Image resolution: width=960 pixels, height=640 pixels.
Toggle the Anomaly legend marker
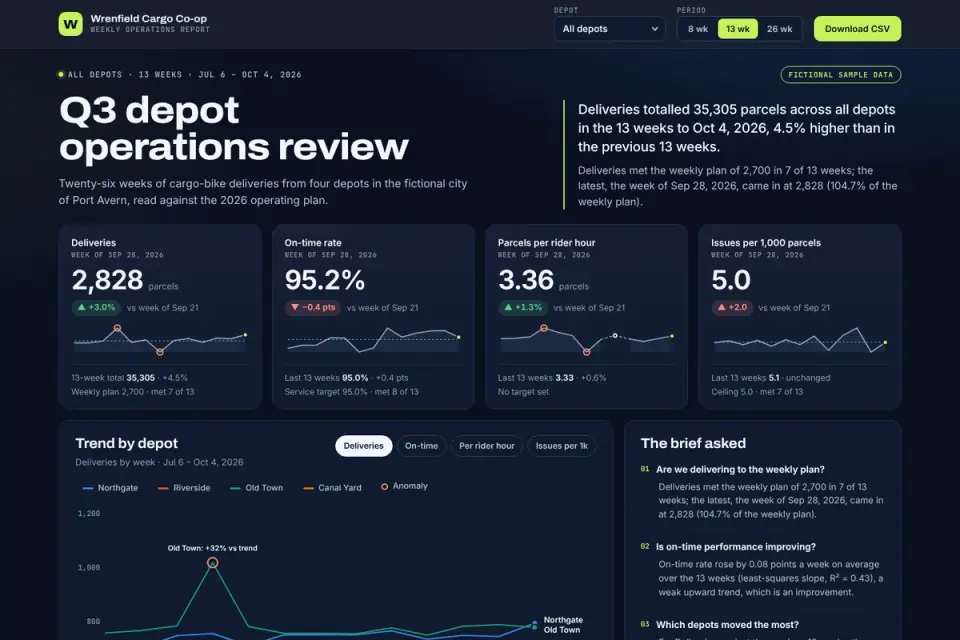coord(404,486)
